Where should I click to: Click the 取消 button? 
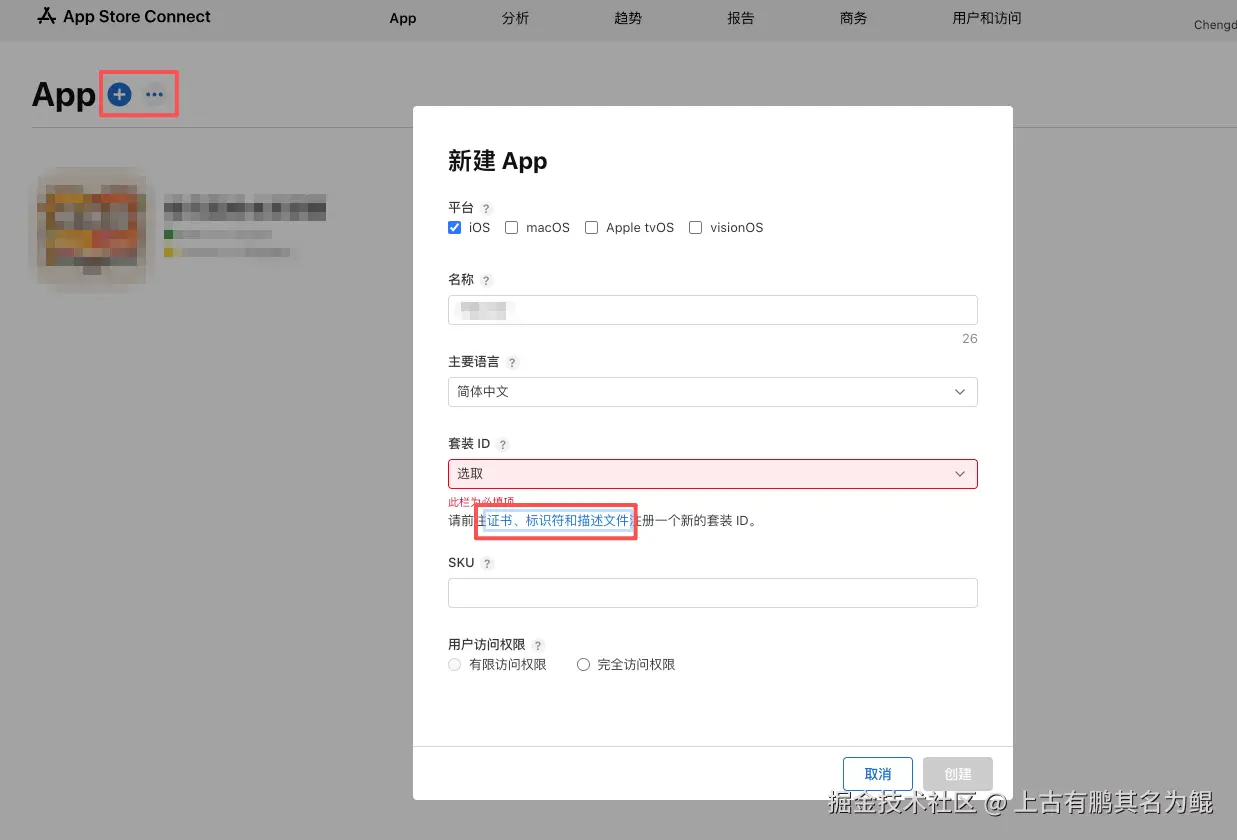878,774
